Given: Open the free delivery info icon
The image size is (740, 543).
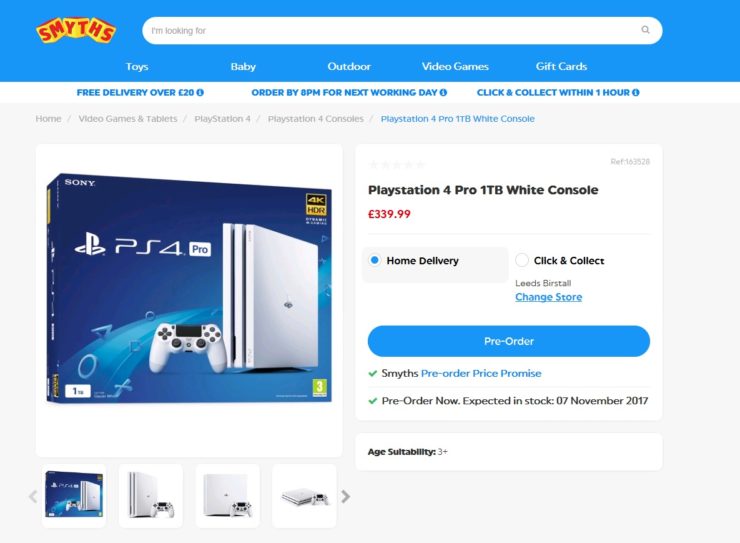Looking at the screenshot, I should pyautogui.click(x=200, y=92).
